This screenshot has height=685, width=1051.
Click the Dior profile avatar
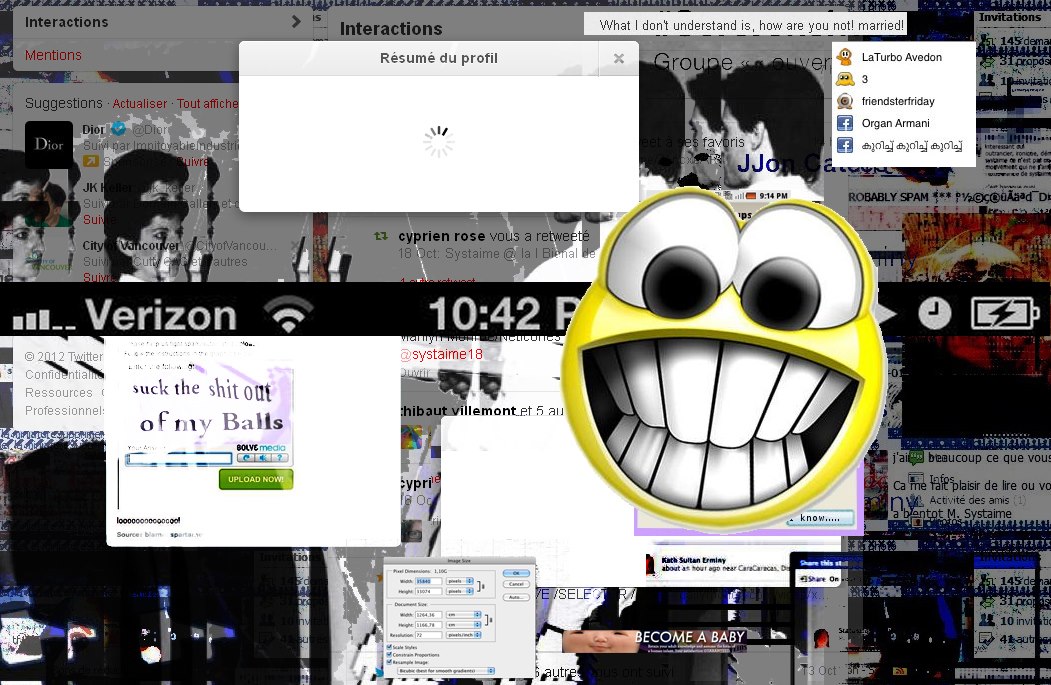click(x=48, y=144)
